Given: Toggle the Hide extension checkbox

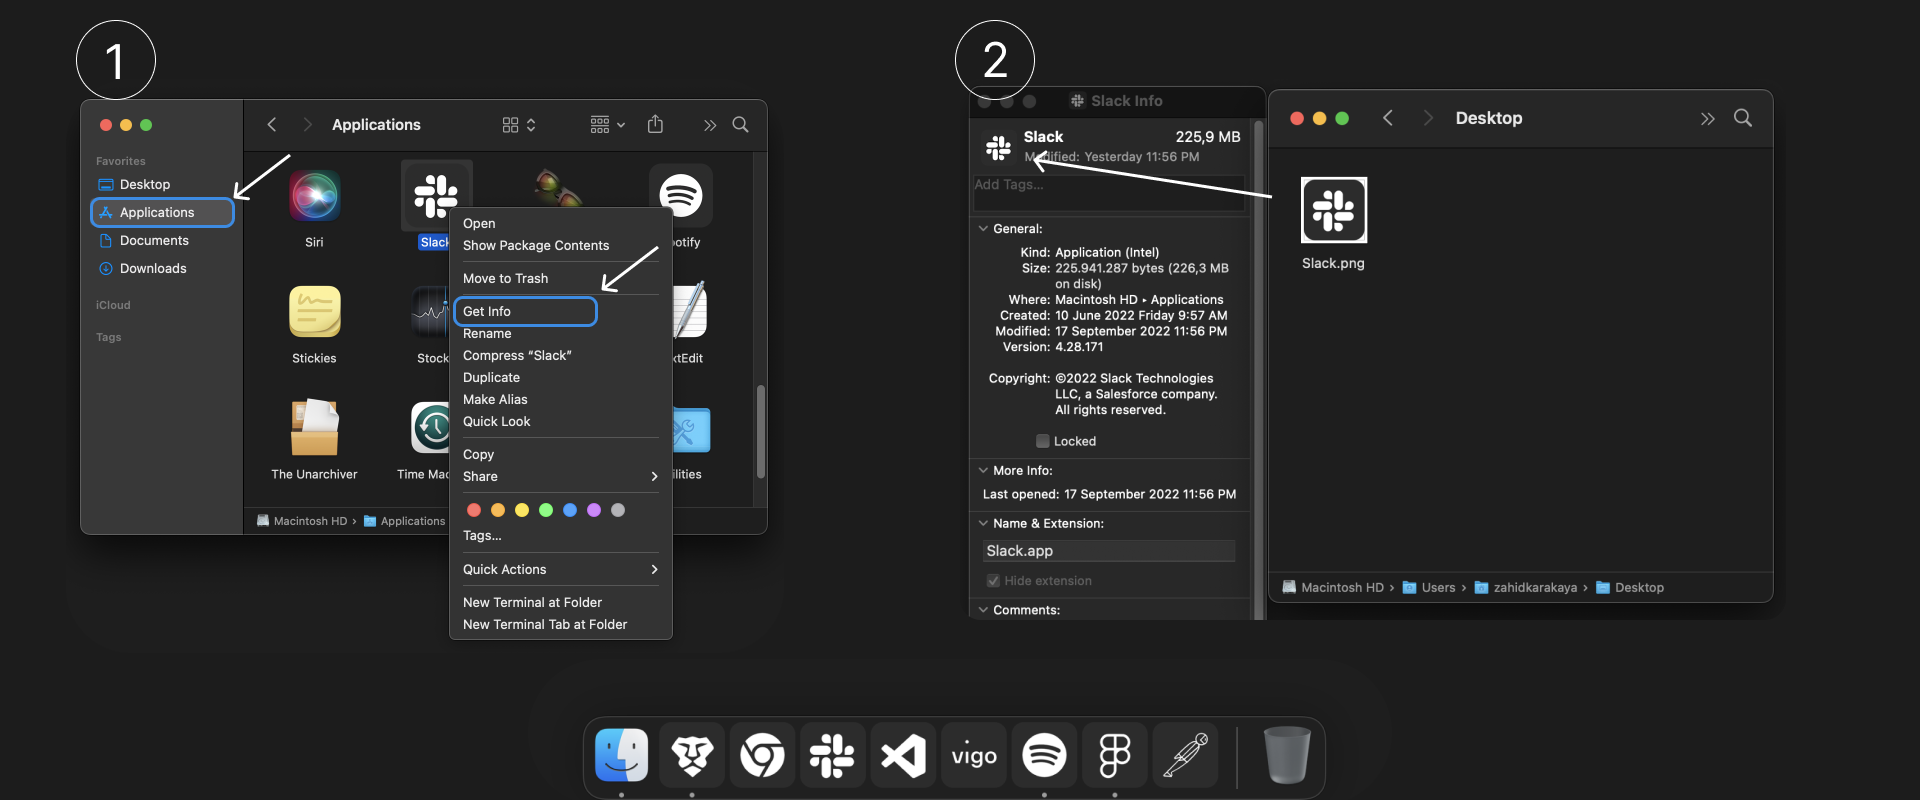Looking at the screenshot, I should 993,581.
